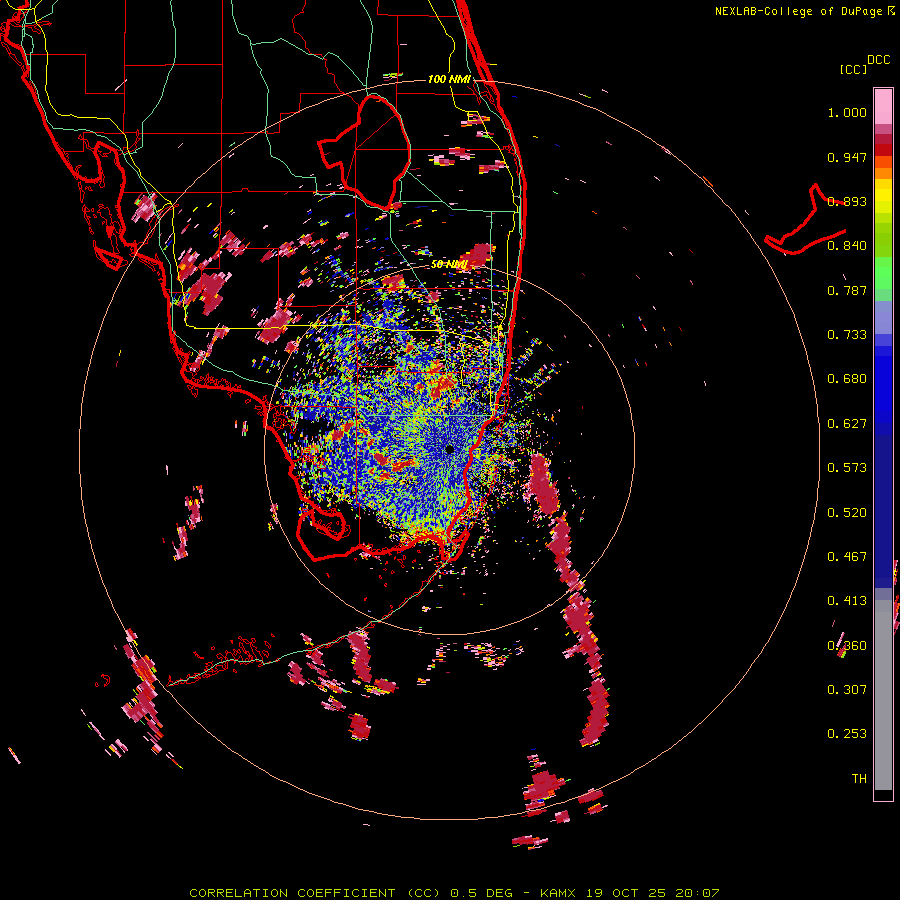Click the 0.840 legend value

tap(847, 246)
